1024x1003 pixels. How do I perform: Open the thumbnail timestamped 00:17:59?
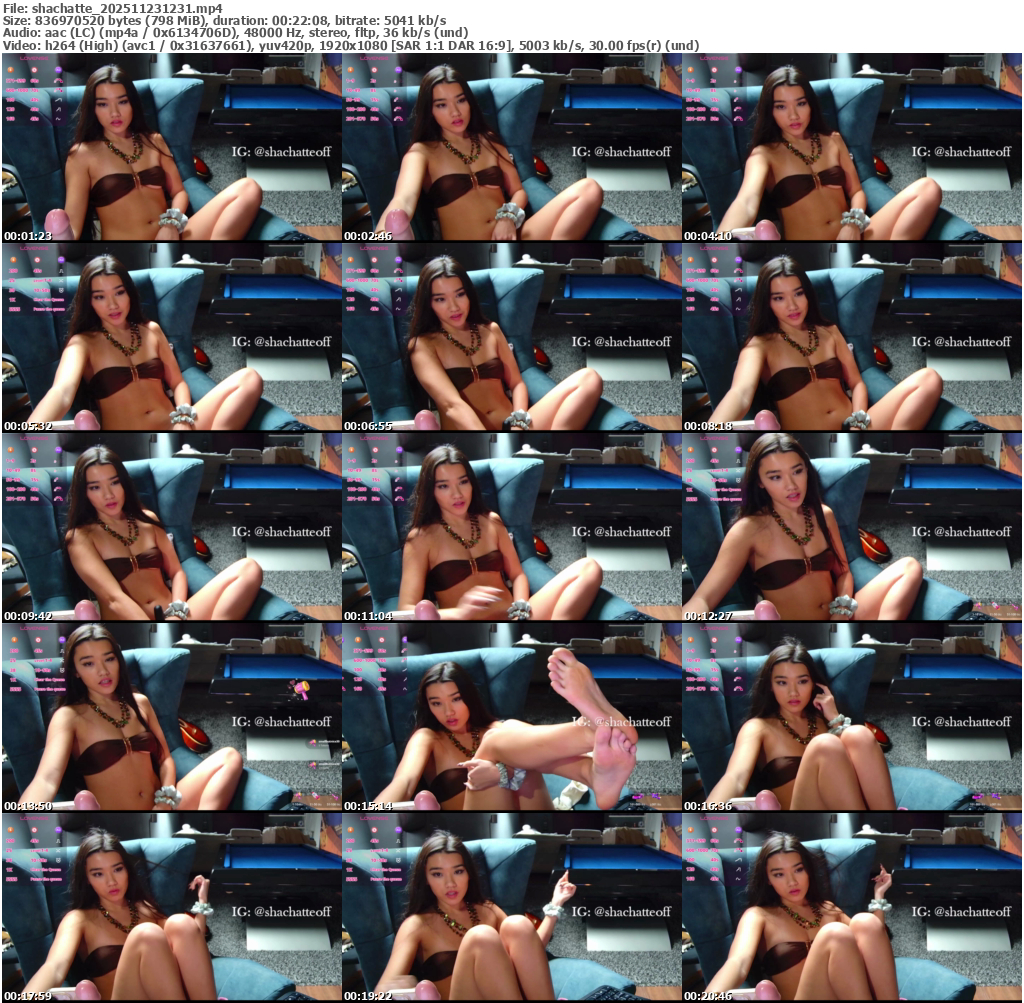172,907
